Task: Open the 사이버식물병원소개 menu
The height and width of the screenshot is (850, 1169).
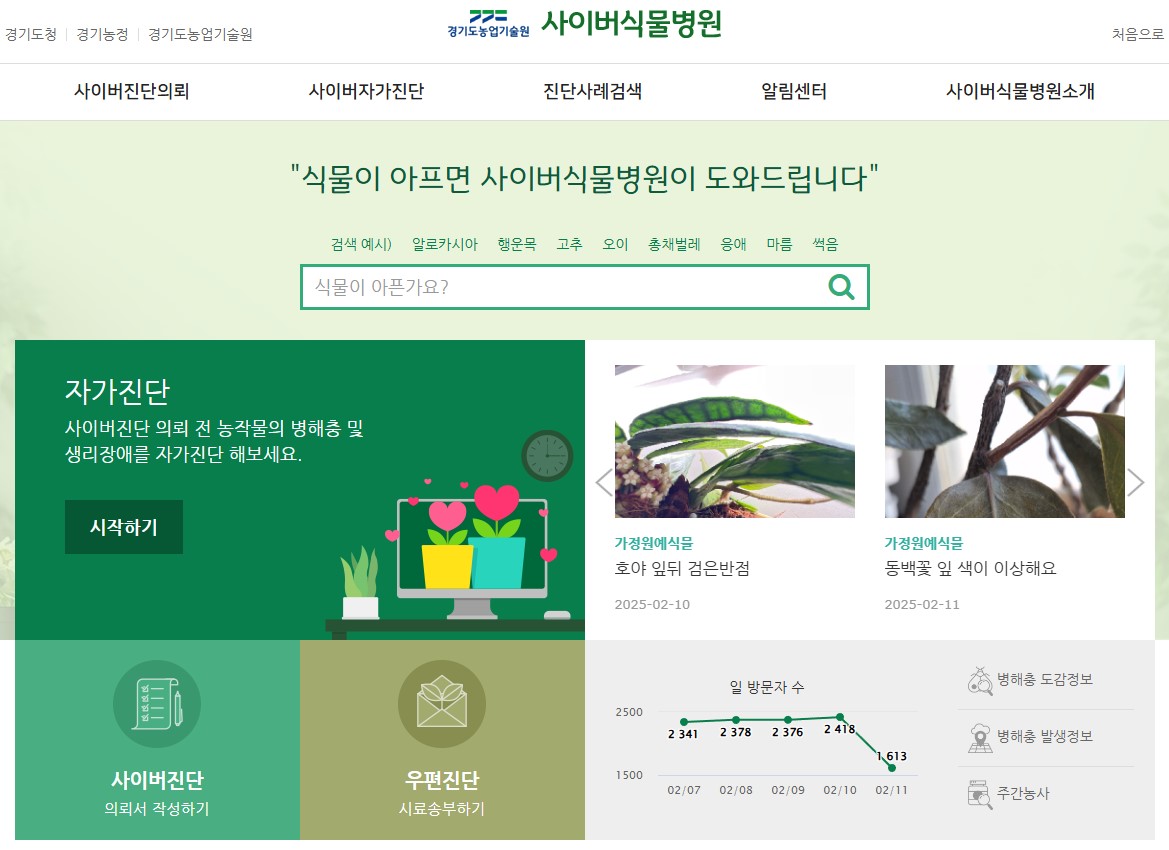Action: [1021, 91]
